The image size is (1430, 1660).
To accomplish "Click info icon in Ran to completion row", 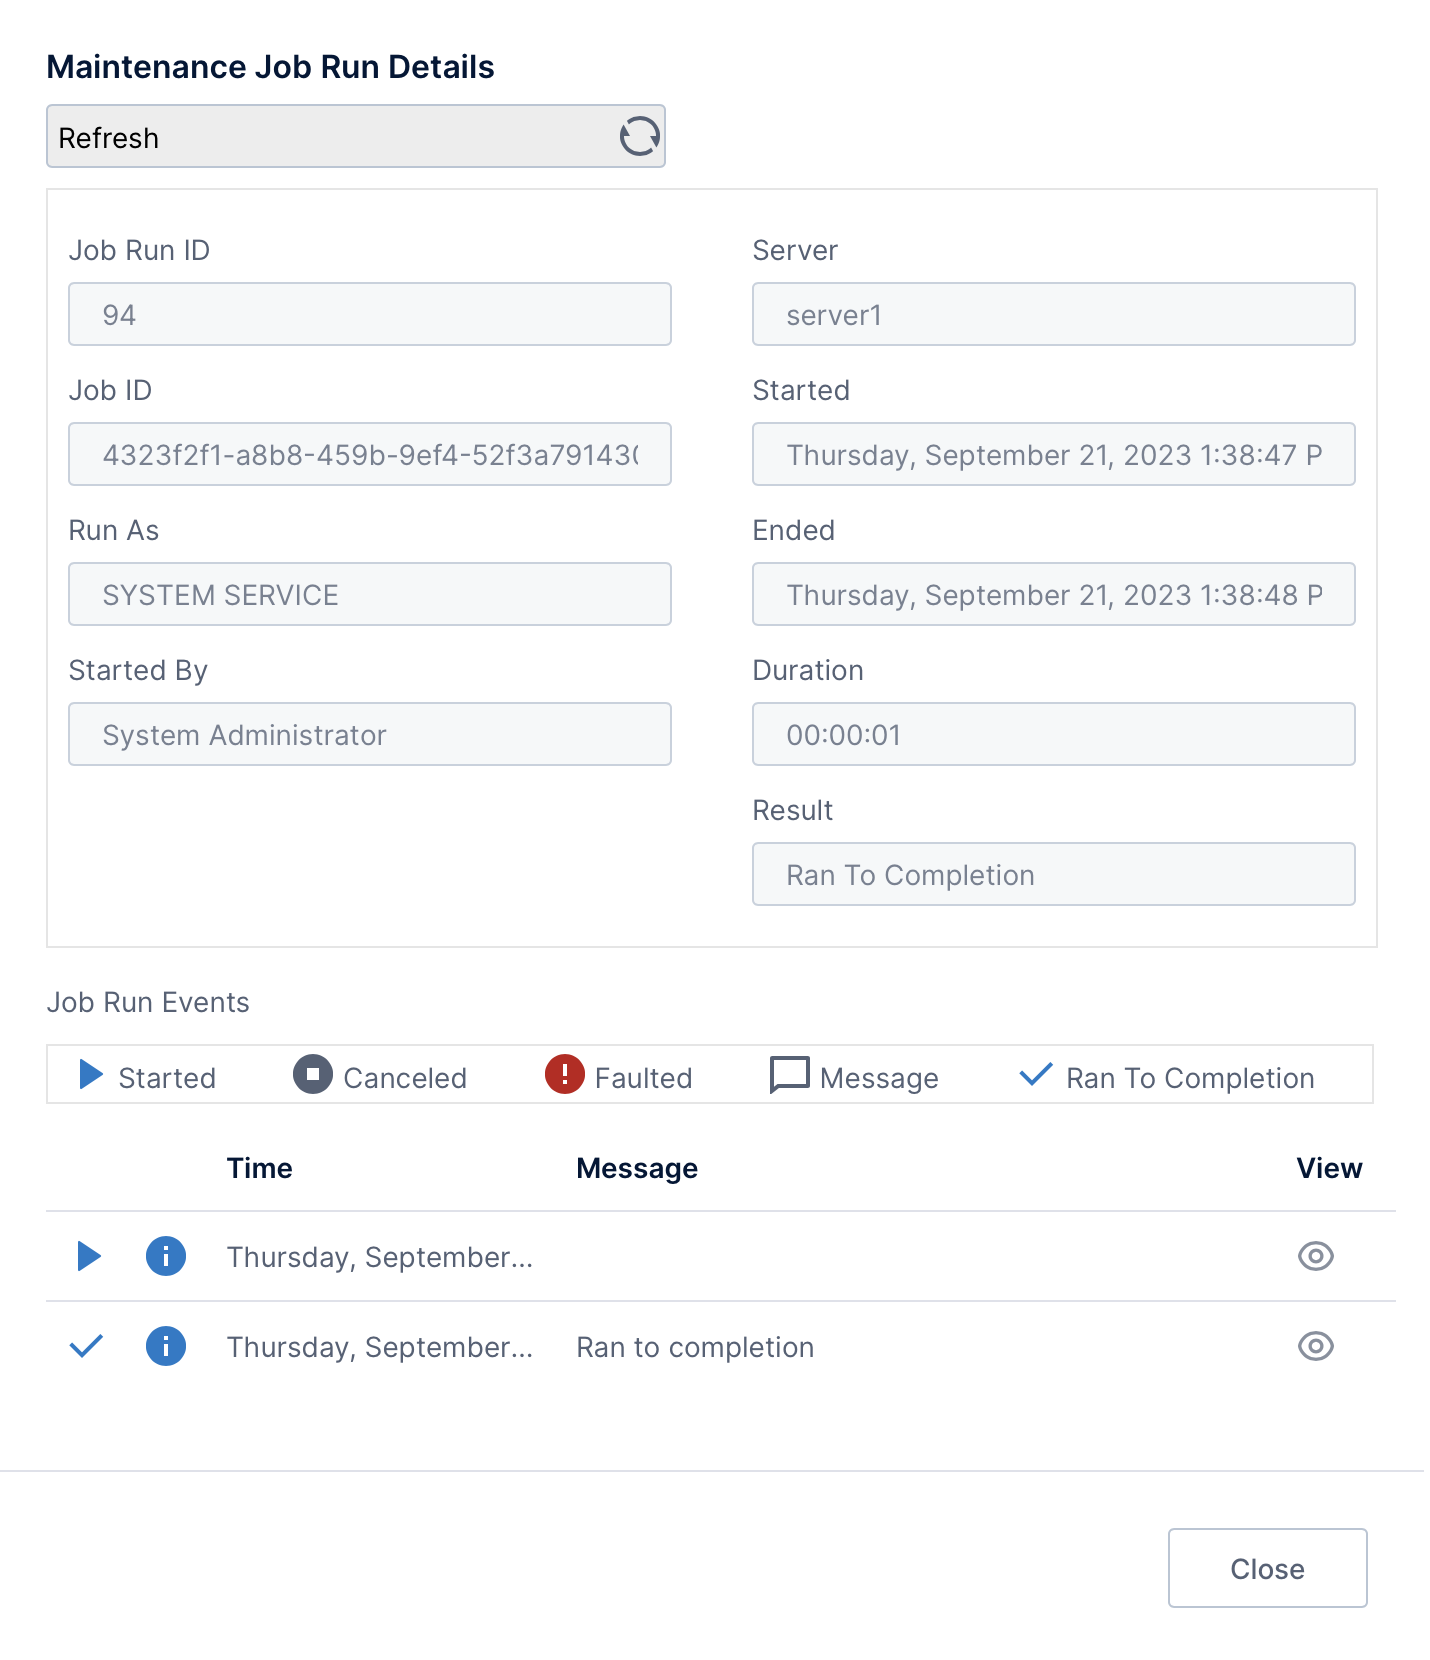I will [166, 1346].
